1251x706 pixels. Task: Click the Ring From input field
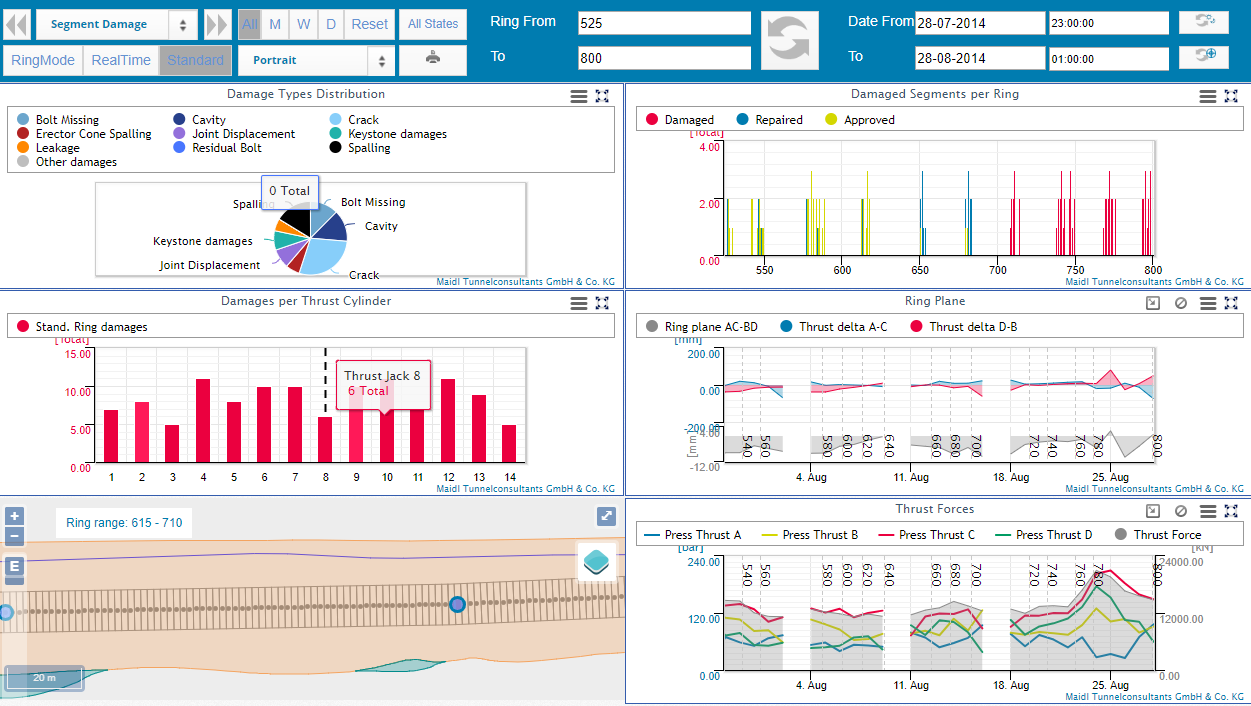point(664,23)
